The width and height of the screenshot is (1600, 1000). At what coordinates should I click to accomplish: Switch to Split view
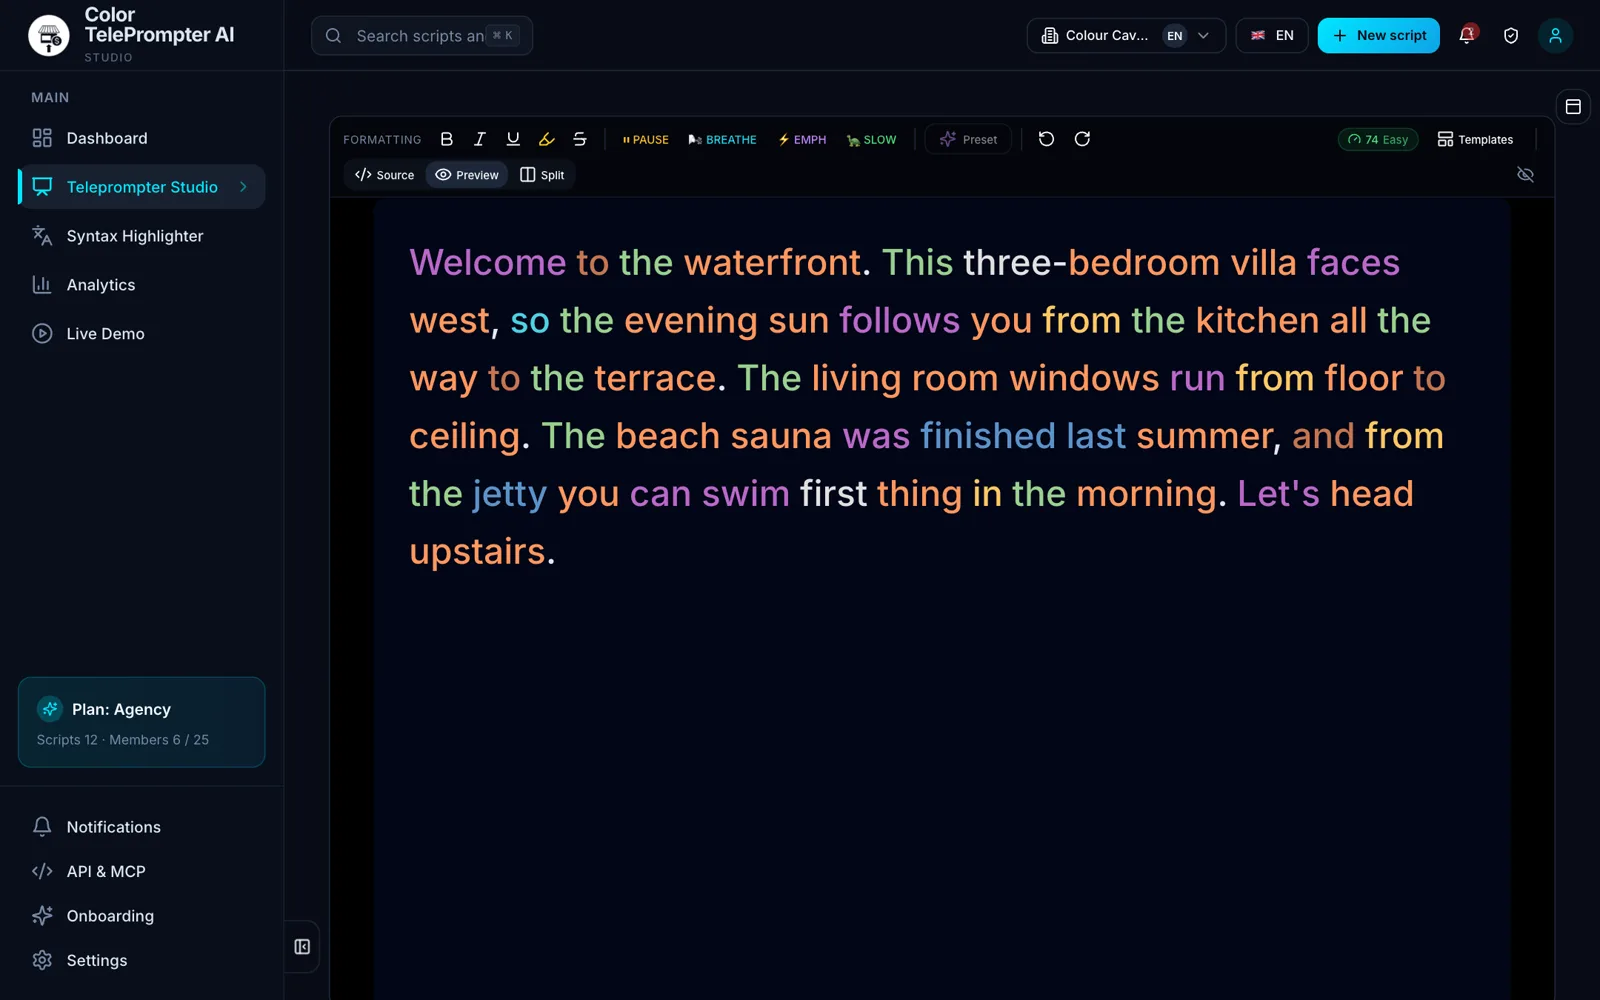click(x=542, y=175)
